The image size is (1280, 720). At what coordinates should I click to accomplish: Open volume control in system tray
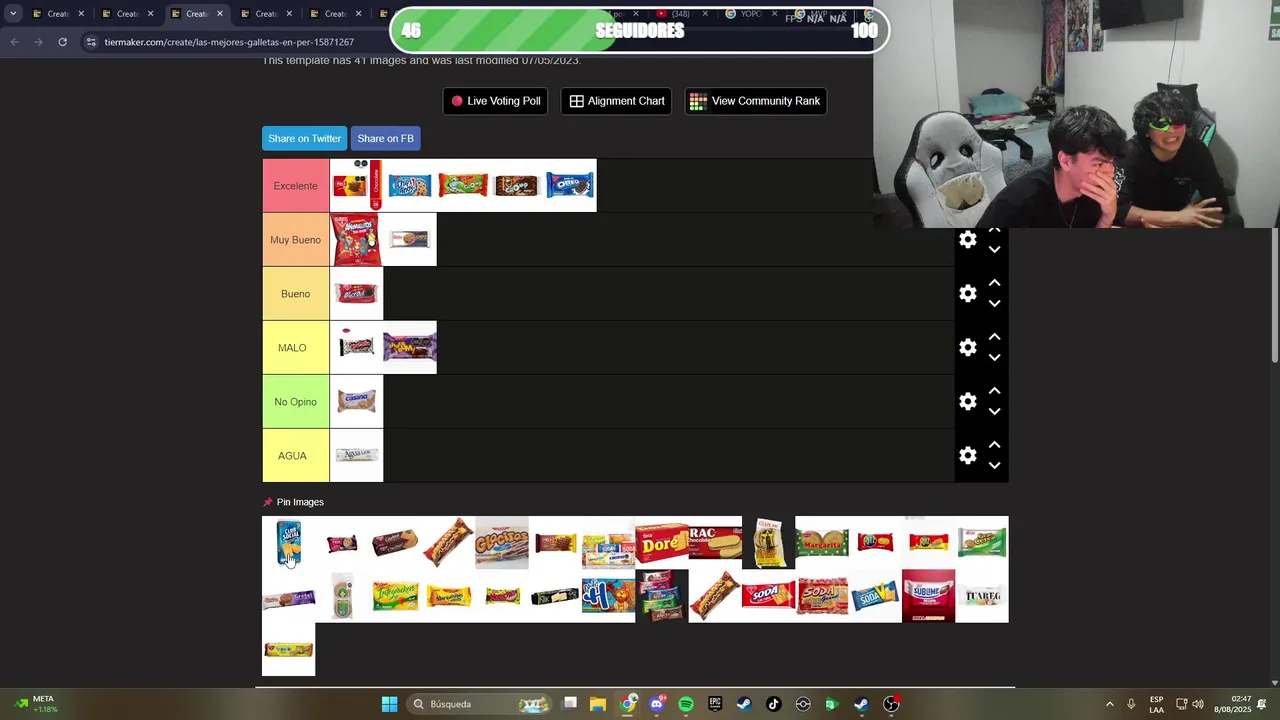coord(1198,704)
